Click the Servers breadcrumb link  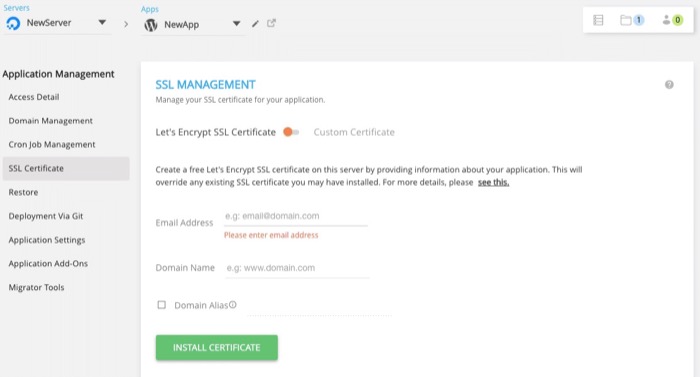(x=17, y=8)
